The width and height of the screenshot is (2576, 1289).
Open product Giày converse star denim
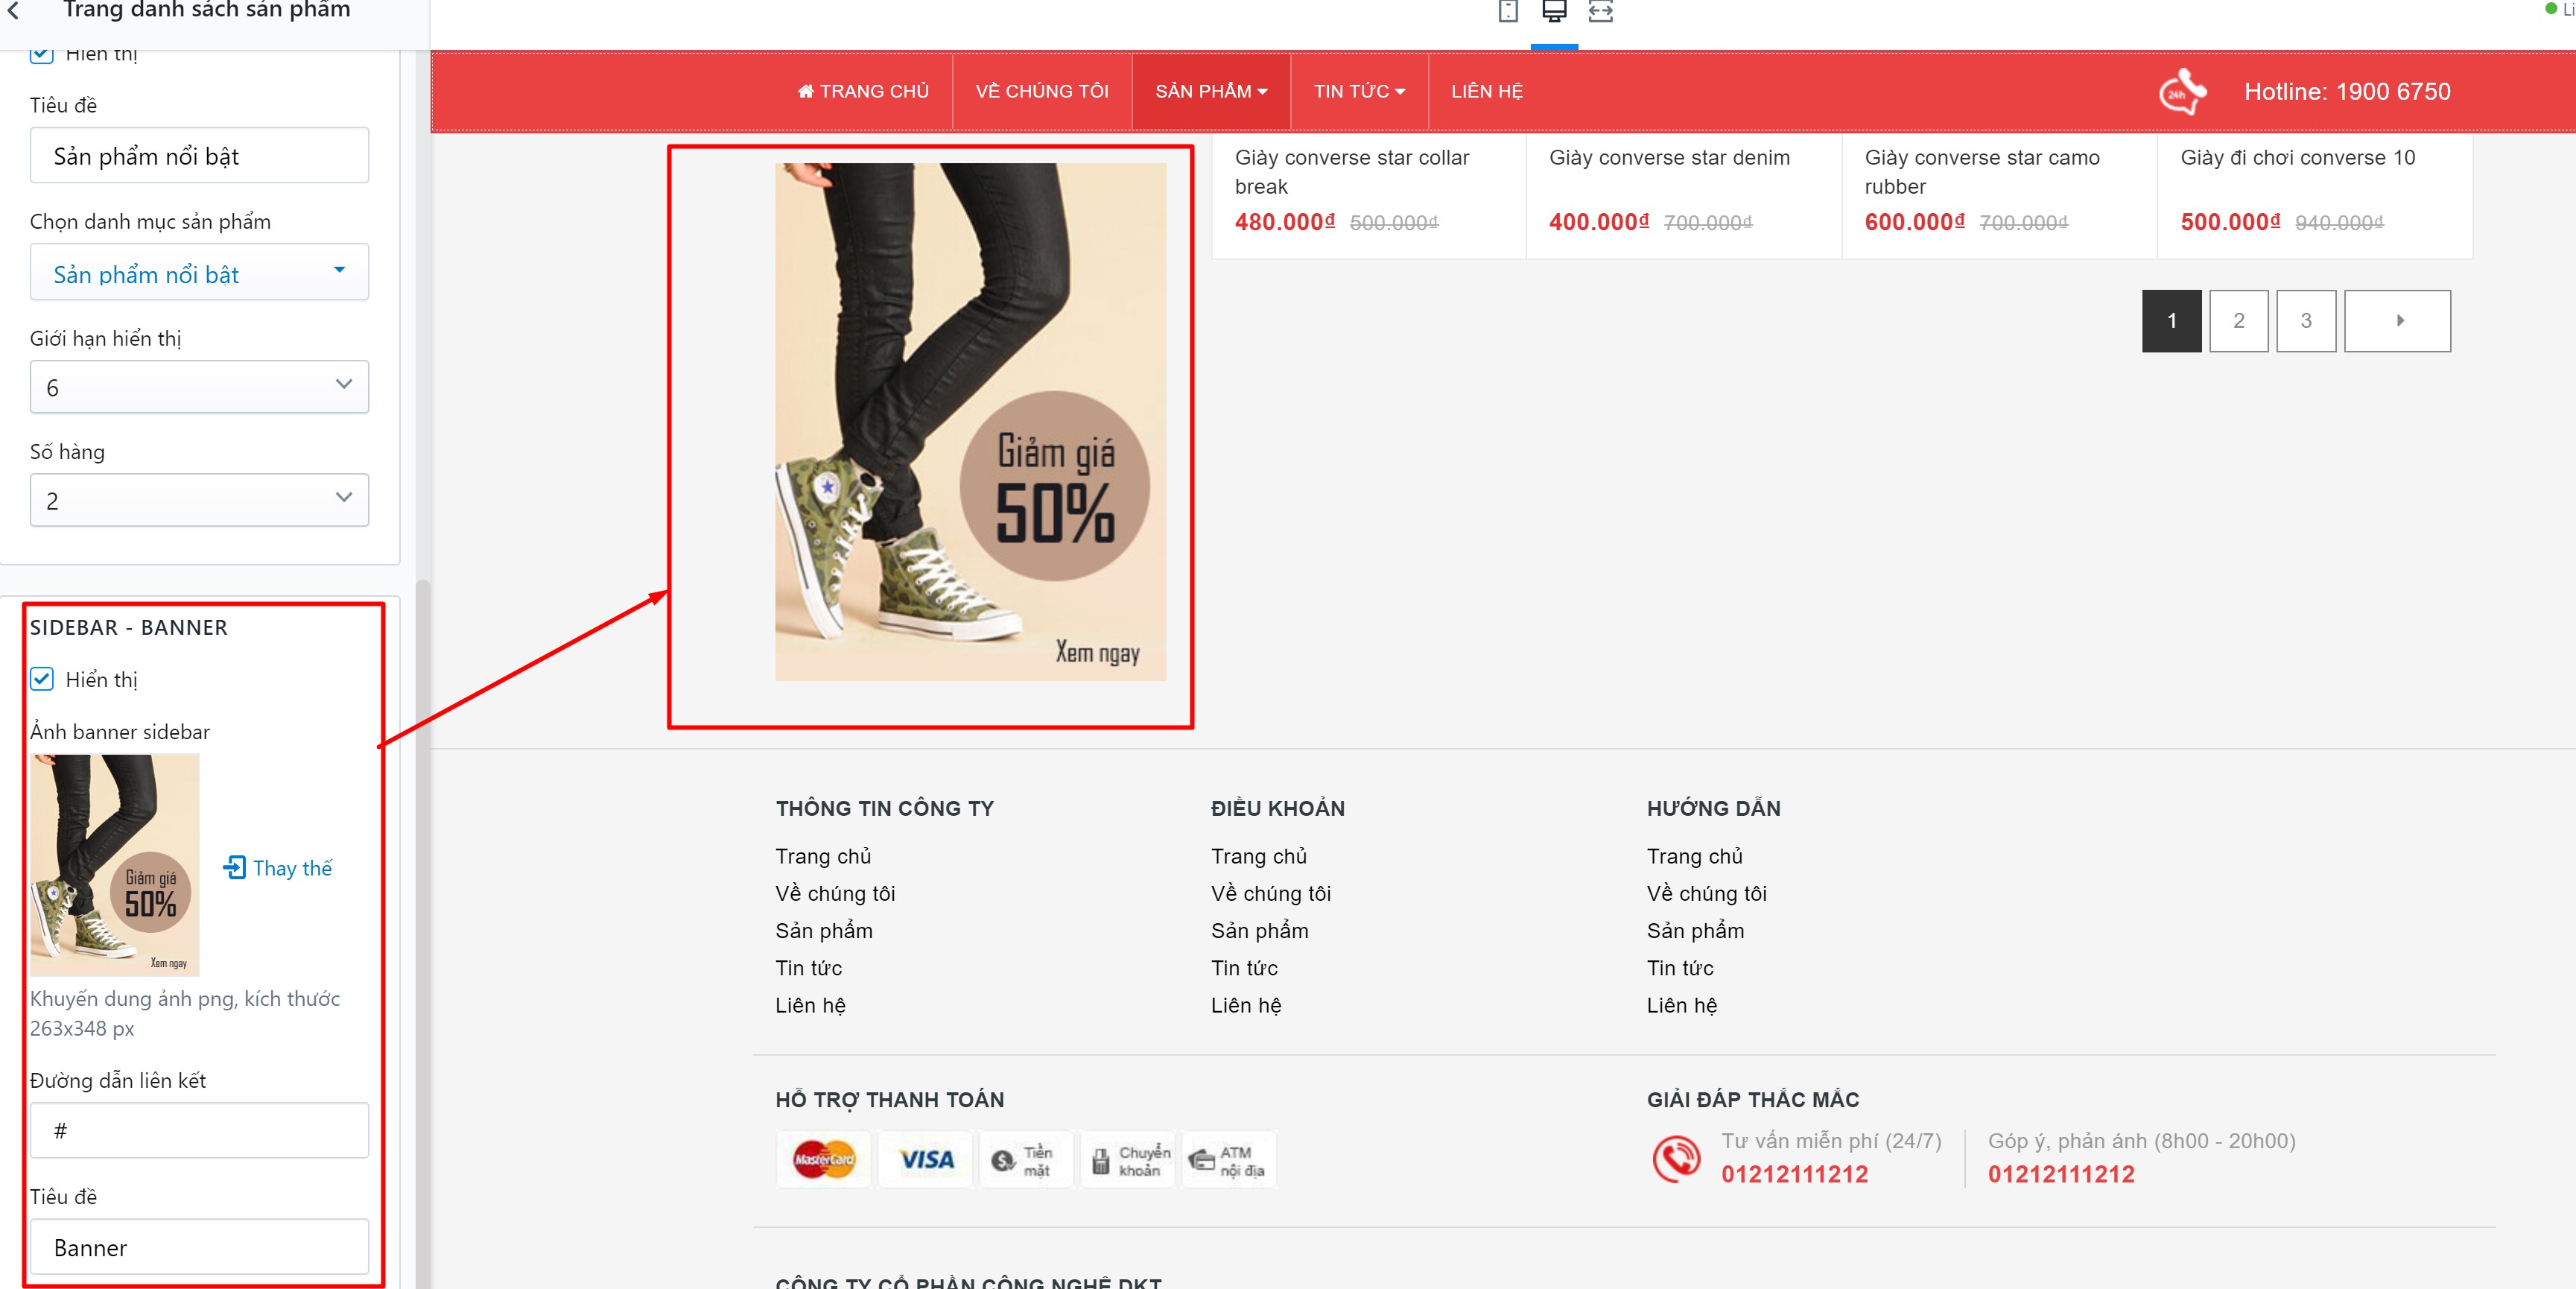[x=1669, y=158]
